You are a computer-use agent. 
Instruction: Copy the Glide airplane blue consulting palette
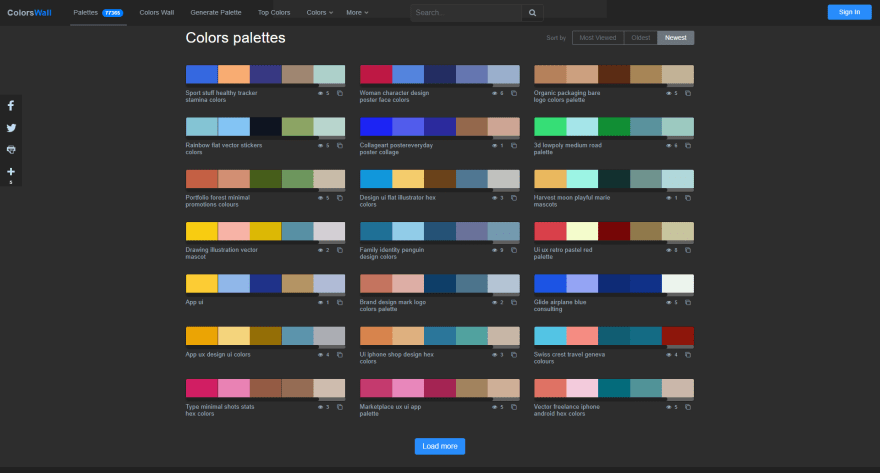click(x=688, y=302)
